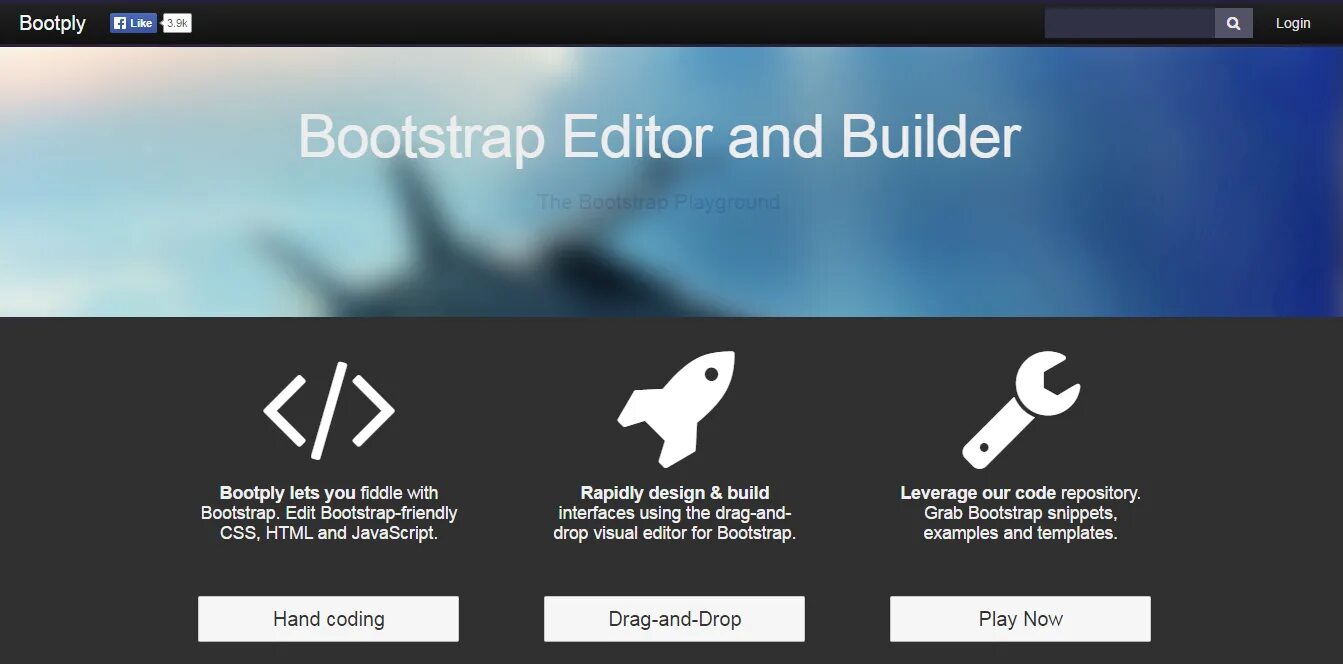
Task: Click the 3.9k like count badge
Action: (x=177, y=23)
